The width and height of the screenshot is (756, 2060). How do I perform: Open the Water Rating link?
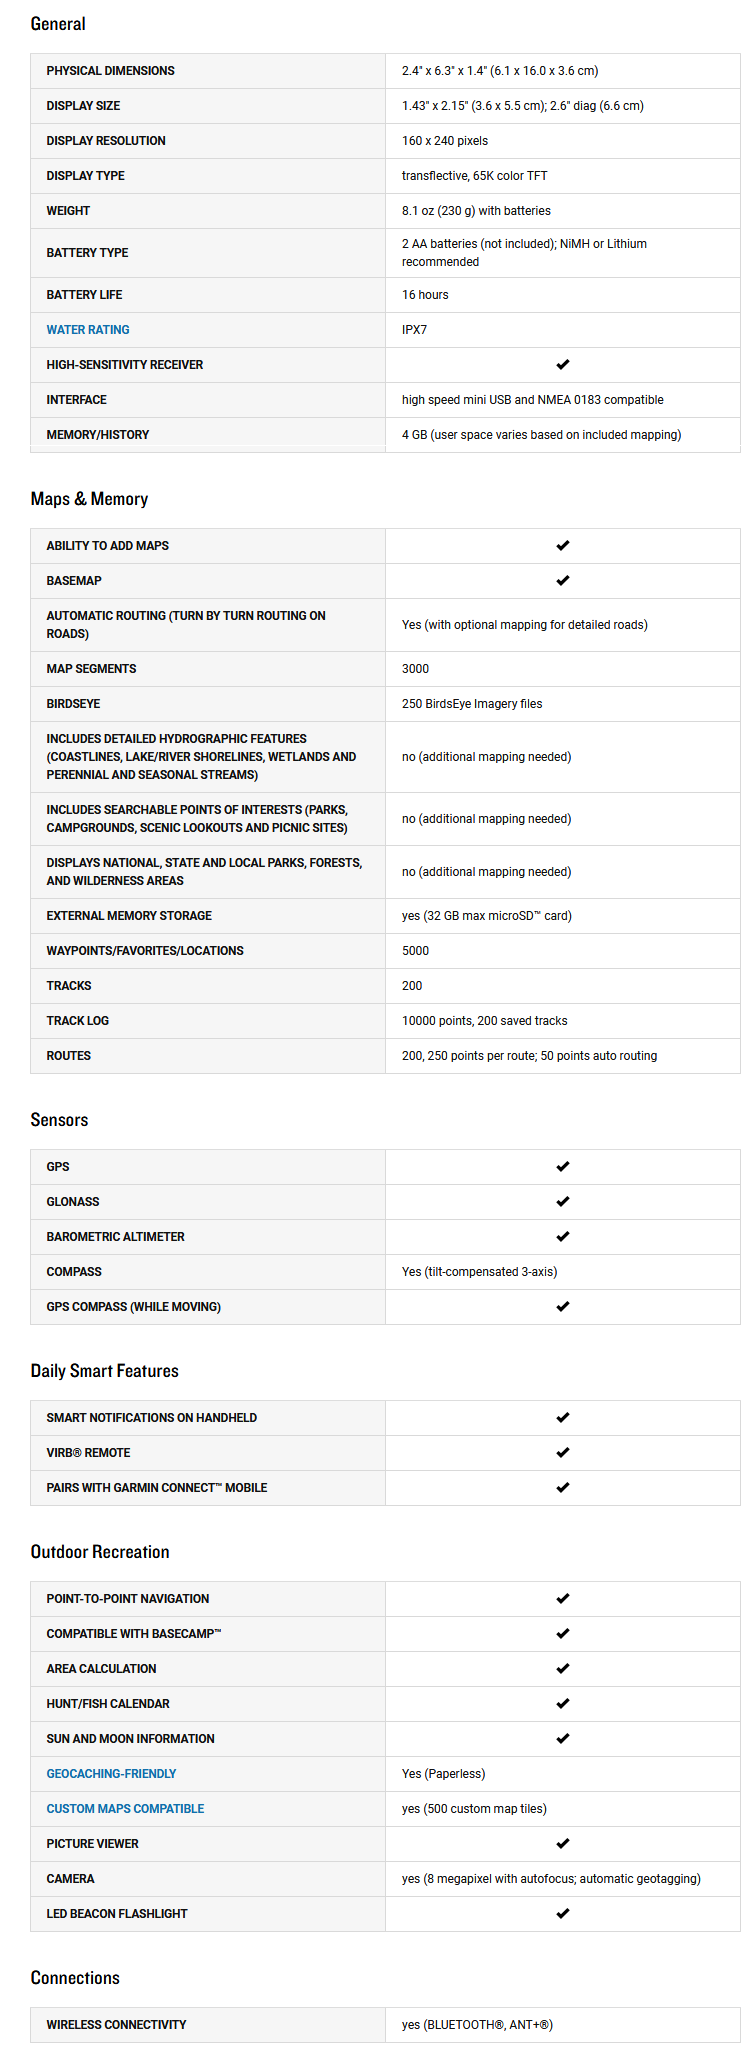click(x=88, y=330)
